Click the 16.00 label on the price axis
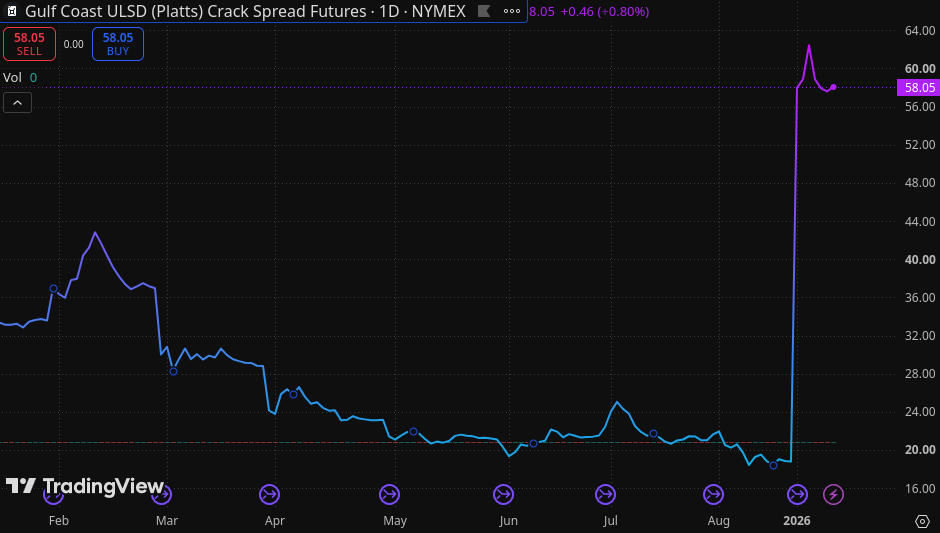Screen dimensions: 940x533 (x=920, y=489)
